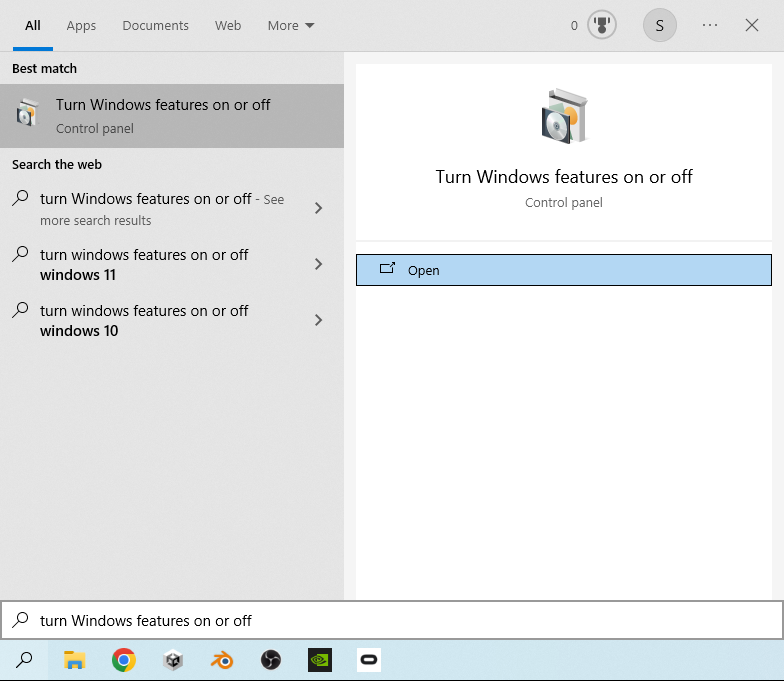Switch to the Documents tab
Viewport: 784px width, 681px height.
156,26
